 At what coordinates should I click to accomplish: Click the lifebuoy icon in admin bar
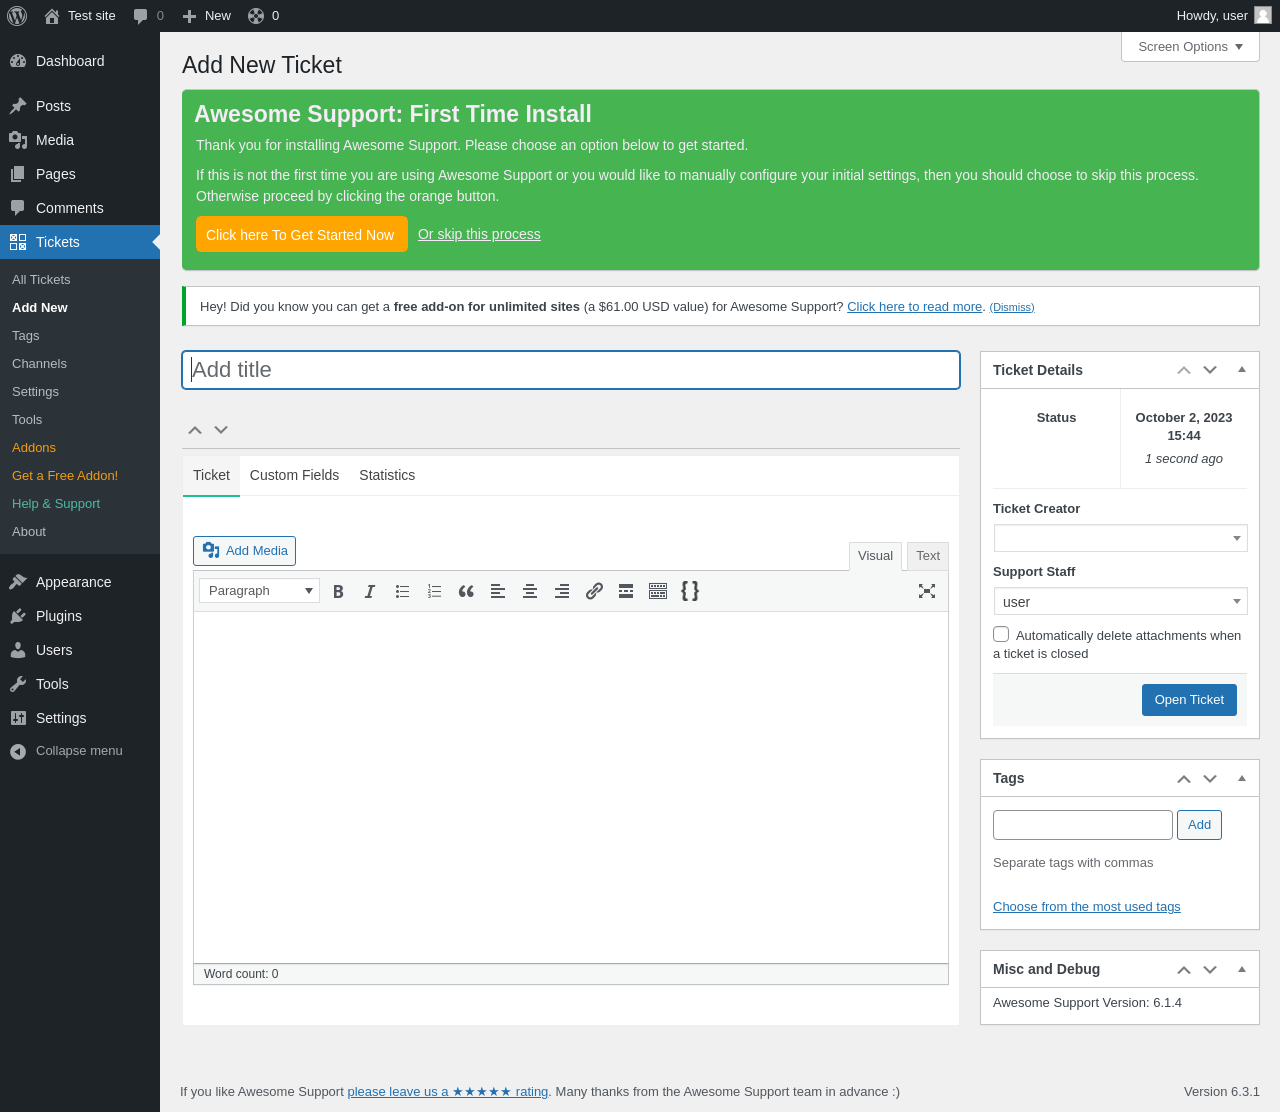click(256, 16)
